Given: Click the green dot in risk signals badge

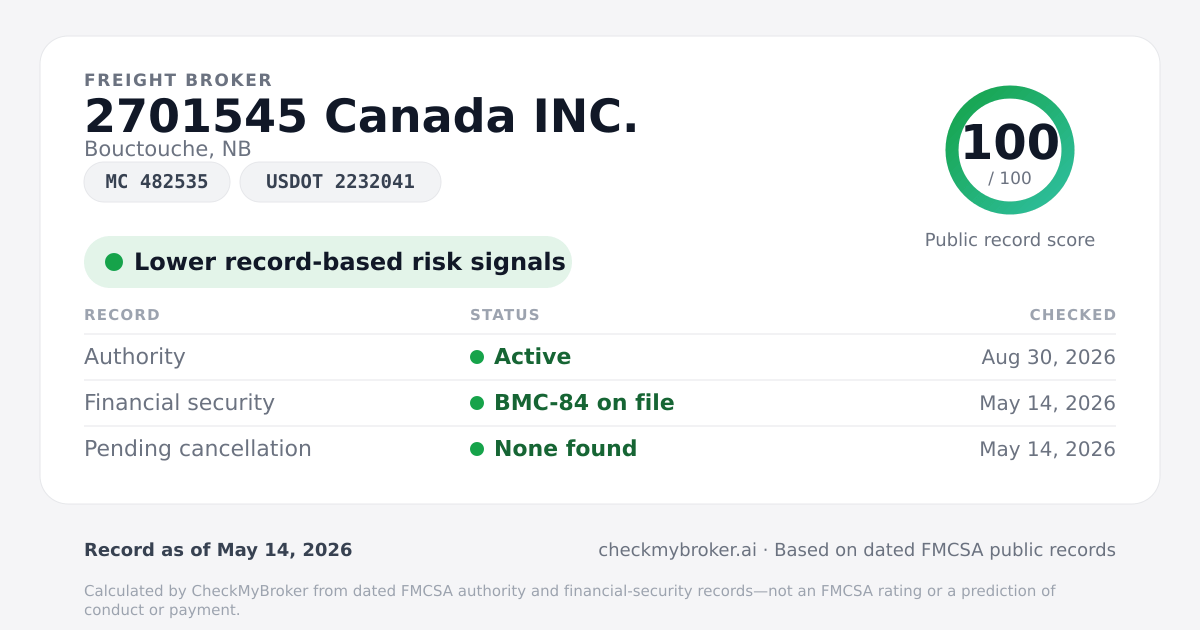Looking at the screenshot, I should [114, 262].
